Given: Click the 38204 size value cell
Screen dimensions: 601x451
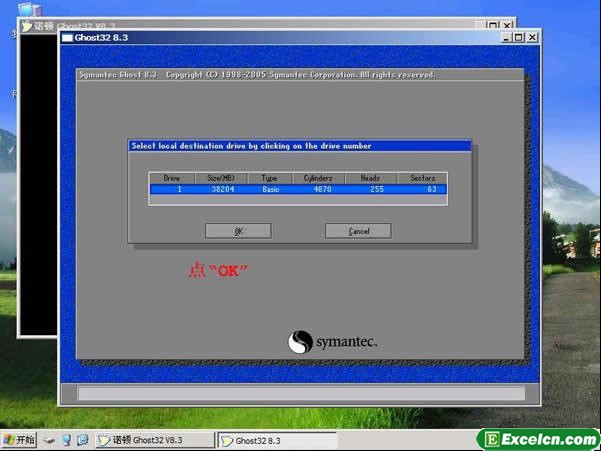Looking at the screenshot, I should pyautogui.click(x=223, y=189).
